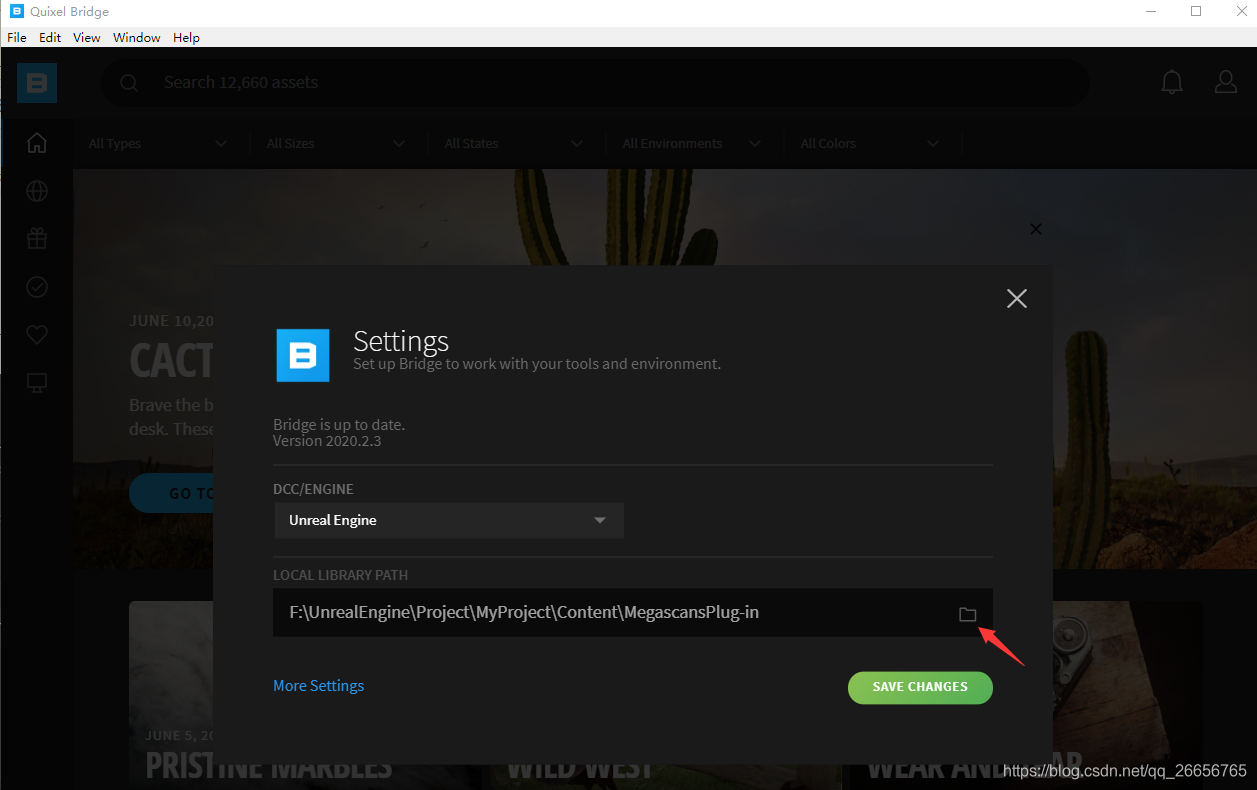1257x790 pixels.
Task: Click the Quixel Bridge title bar app icon
Action: 16,12
